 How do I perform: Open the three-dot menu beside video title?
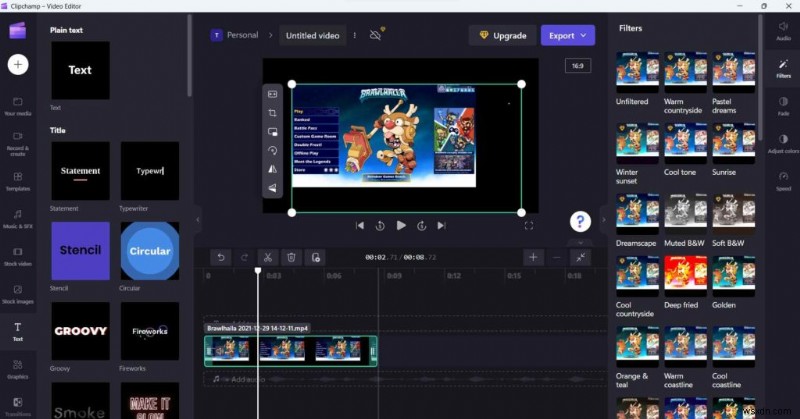(x=355, y=36)
